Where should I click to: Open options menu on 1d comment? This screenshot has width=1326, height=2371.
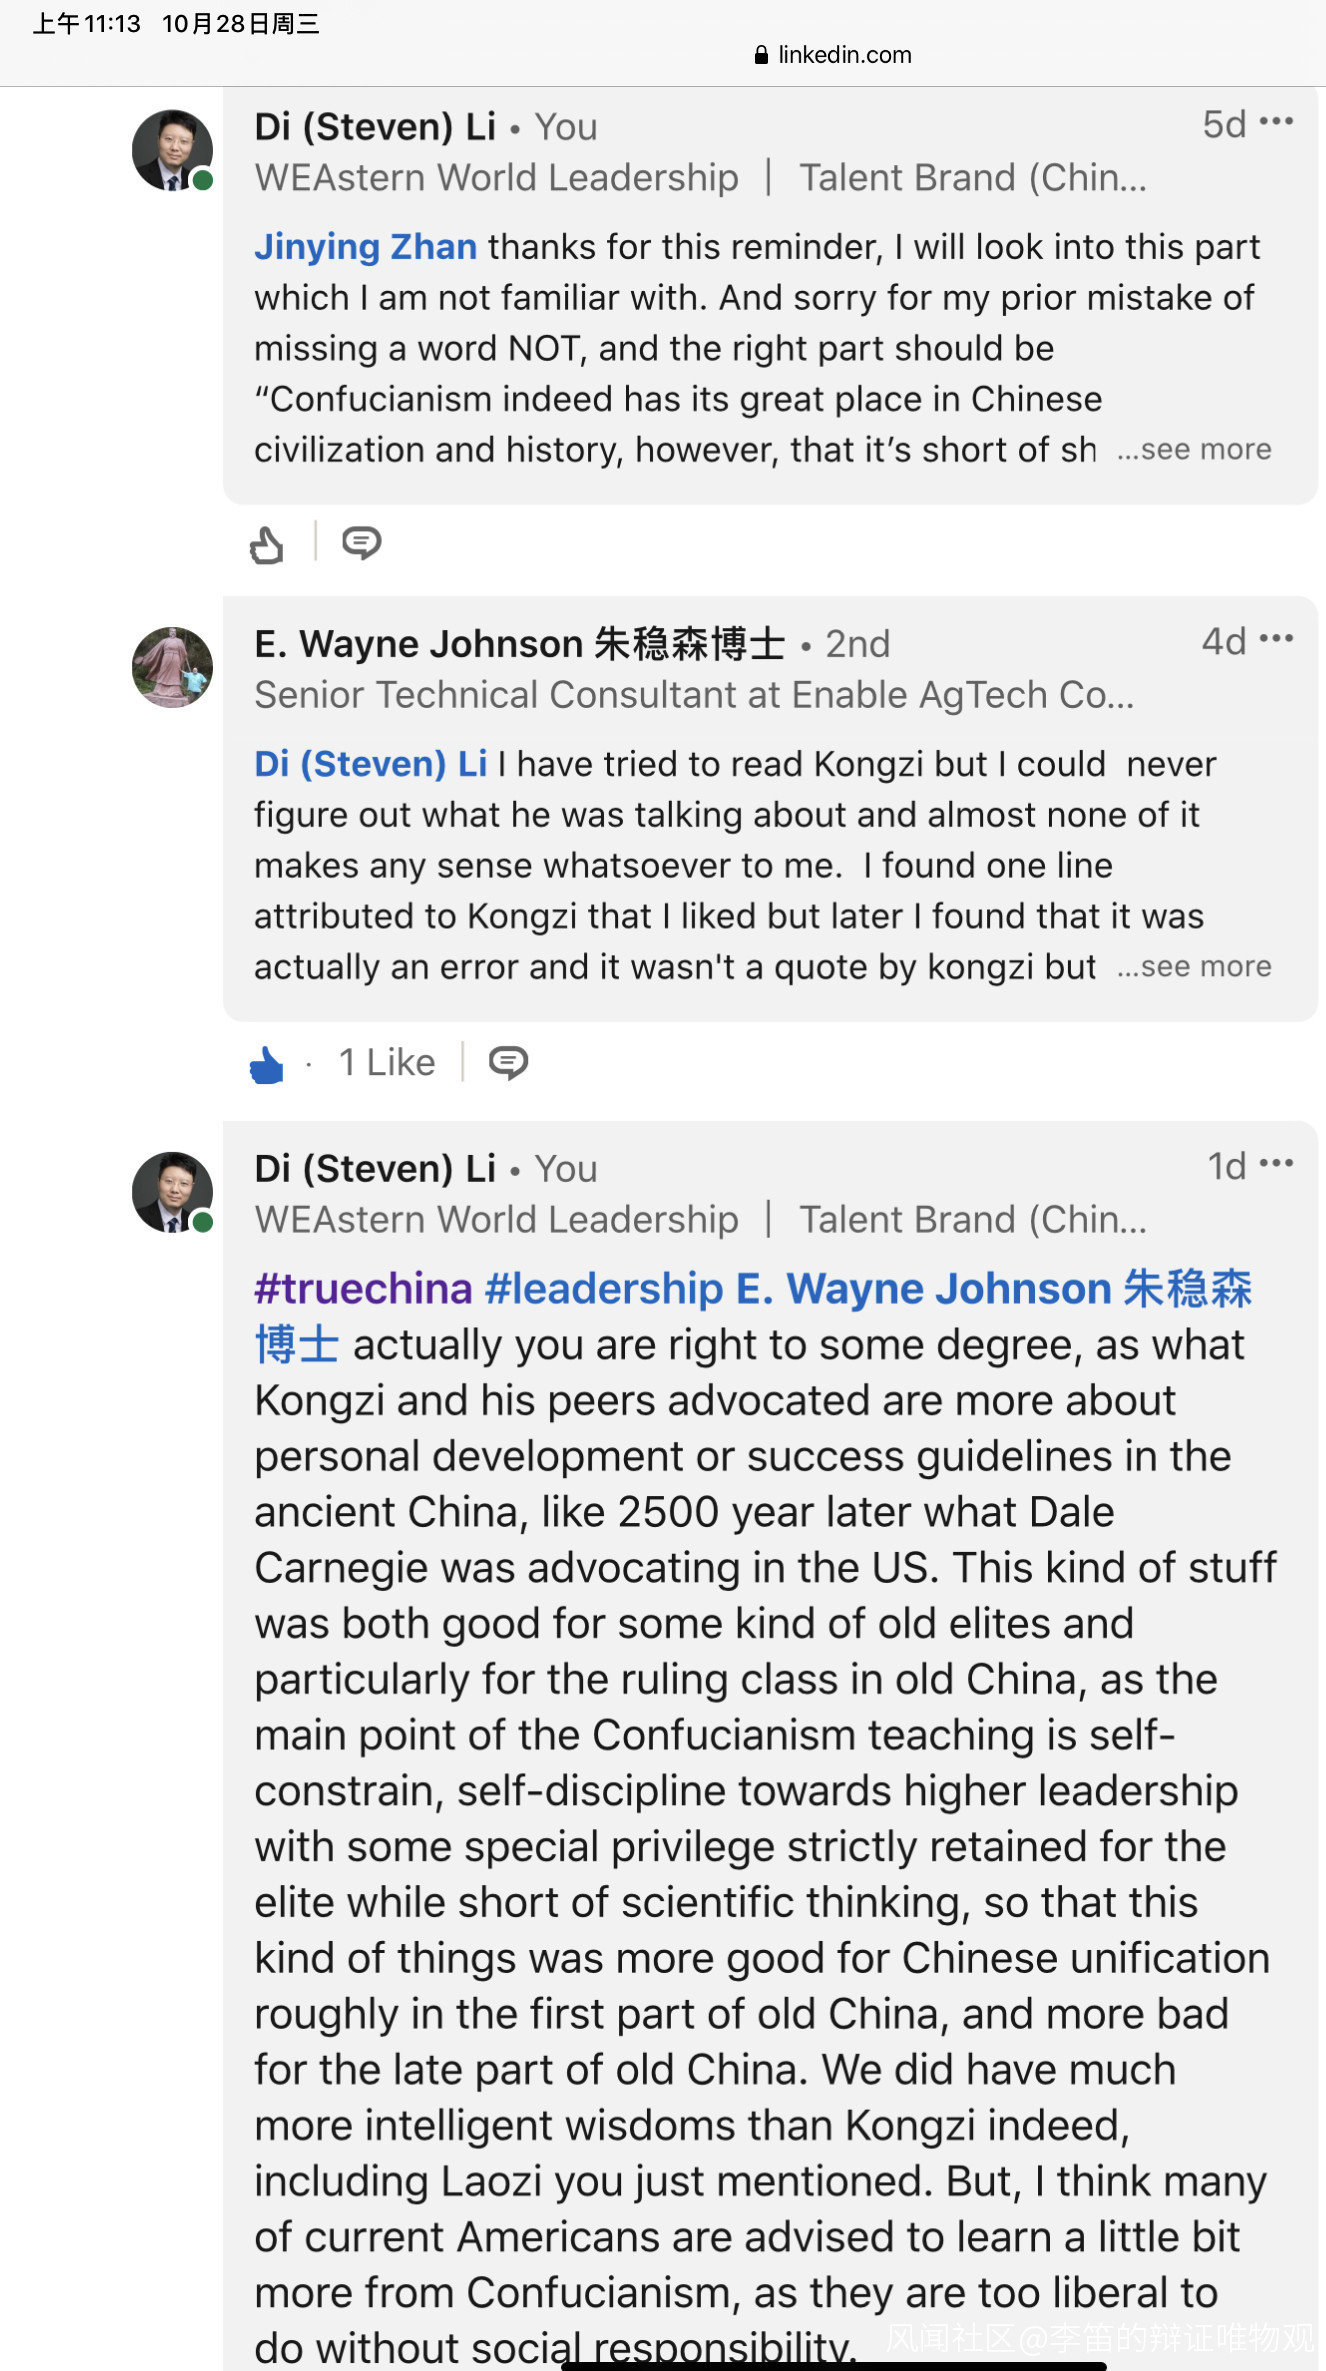point(1276,1164)
